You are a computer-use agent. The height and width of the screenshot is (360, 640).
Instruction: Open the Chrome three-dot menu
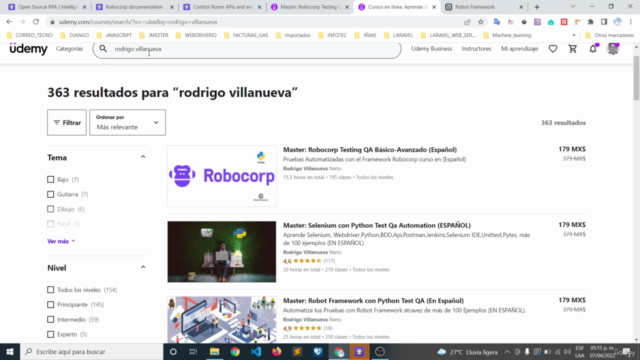(631, 22)
